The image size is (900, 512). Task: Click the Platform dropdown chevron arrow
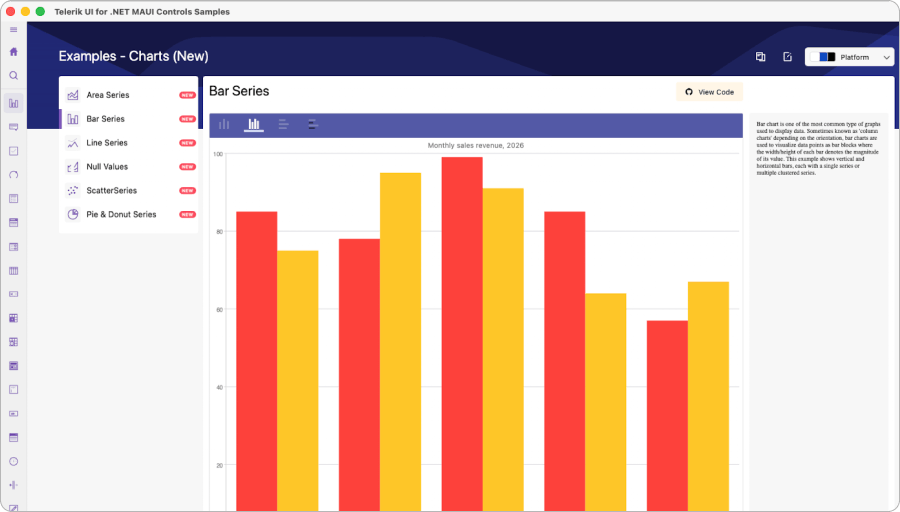tap(886, 57)
